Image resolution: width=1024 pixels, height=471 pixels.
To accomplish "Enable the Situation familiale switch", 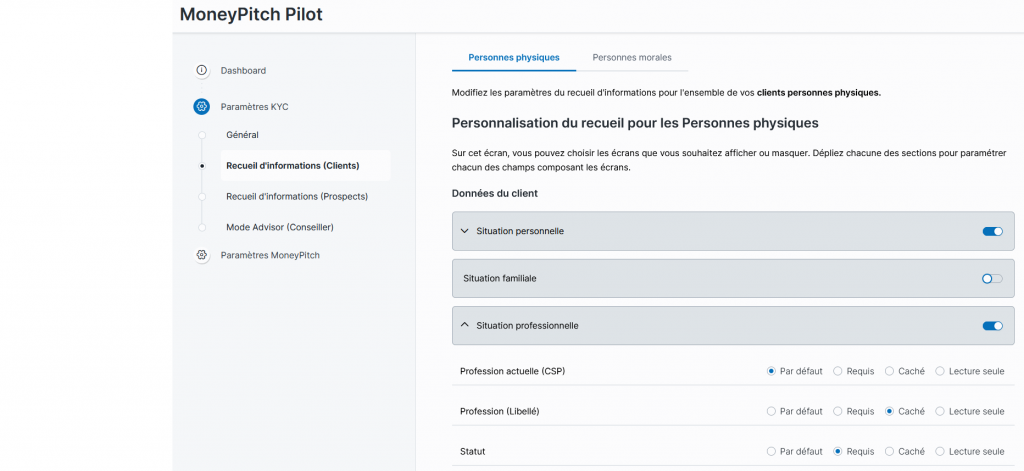I will (992, 278).
